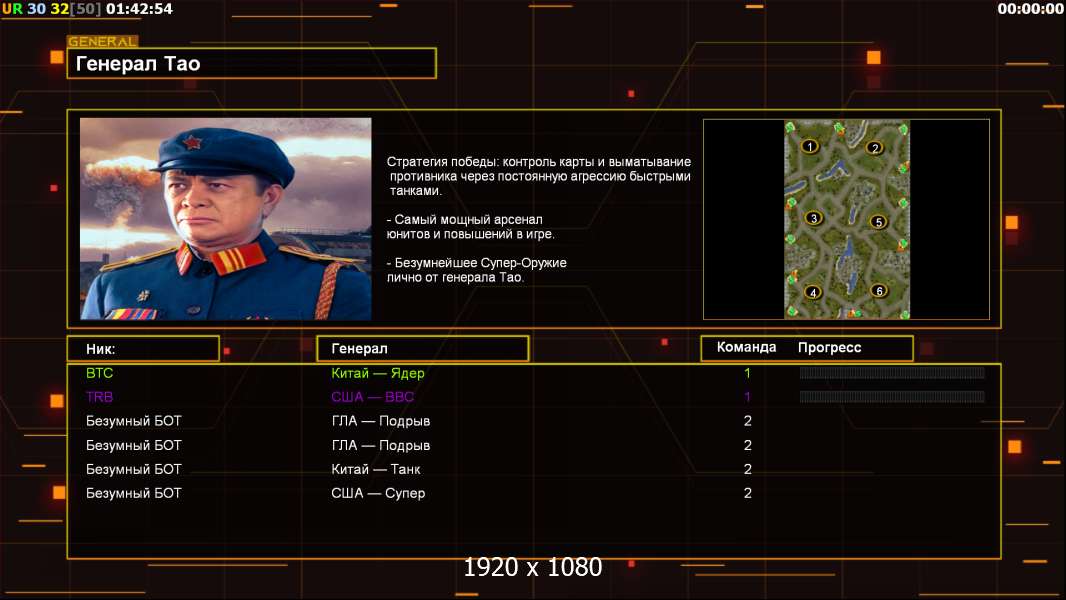This screenshot has height=600, width=1066.
Task: Click the 01:42:54 clock at top left
Action: [139, 9]
